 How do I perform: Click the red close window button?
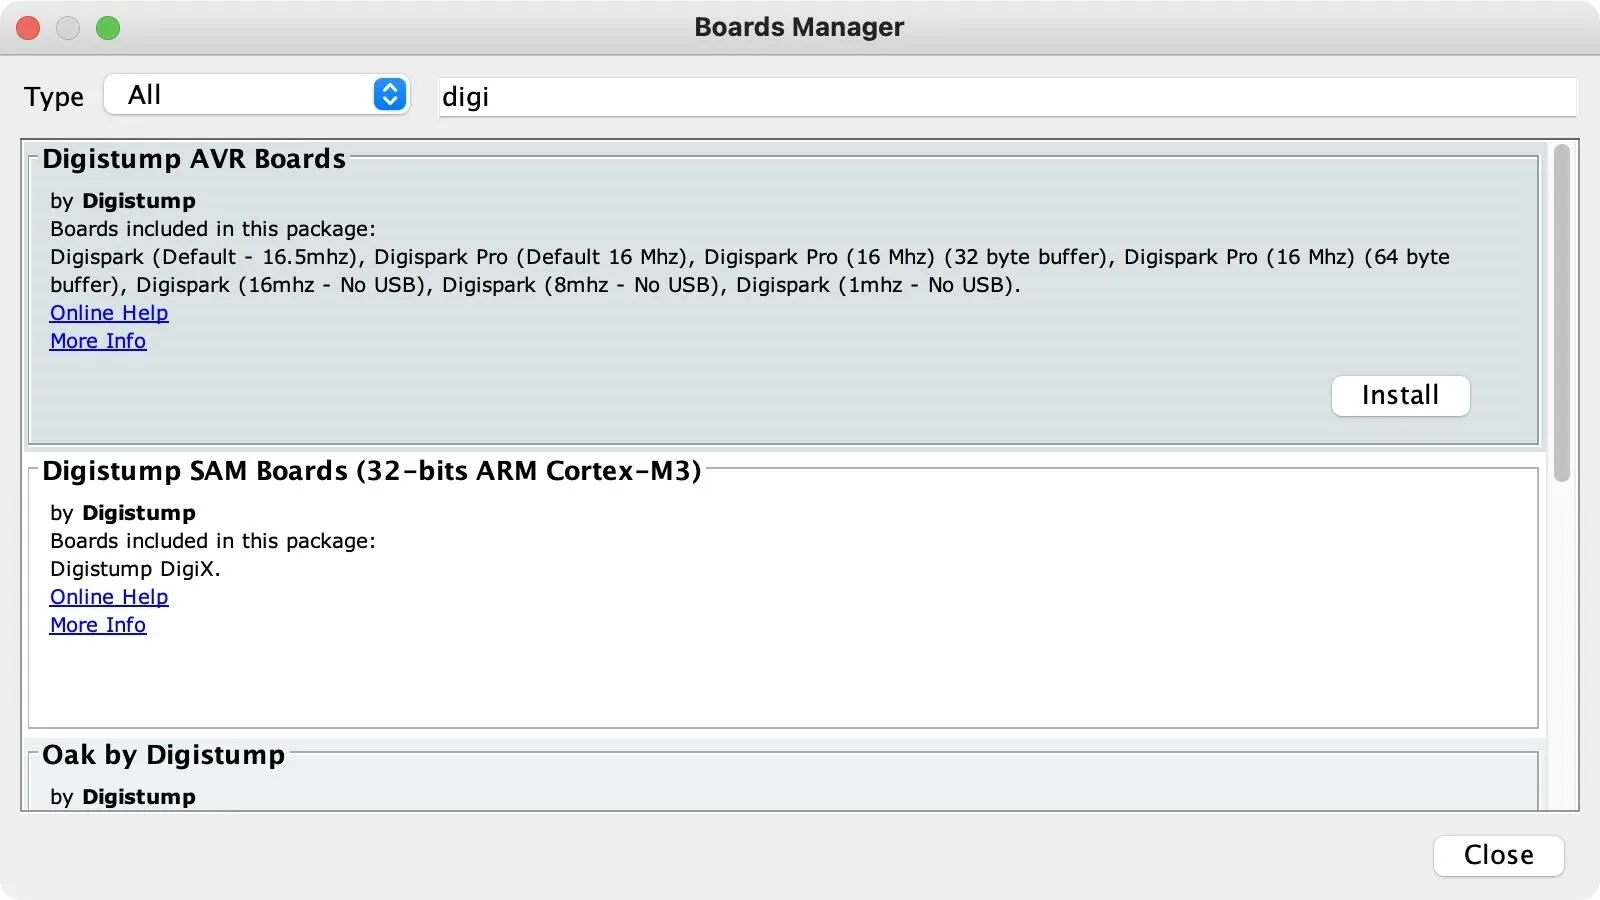tap(28, 28)
